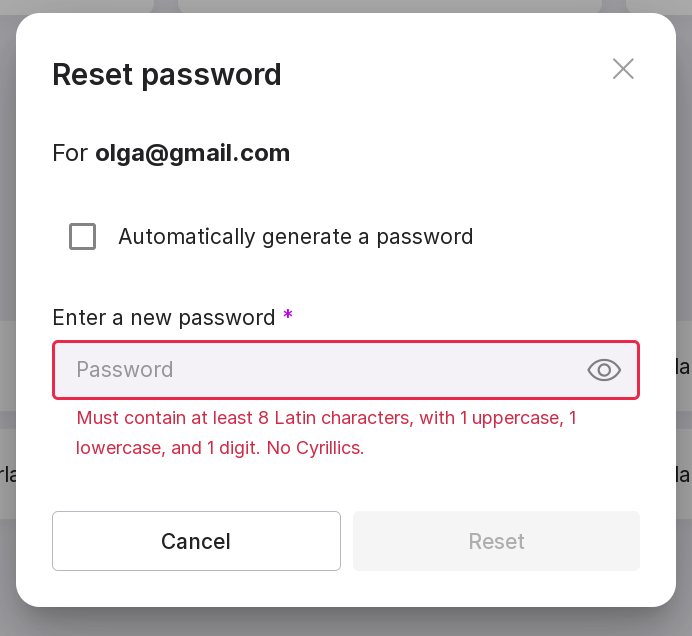Click the purple required-field asterisk
This screenshot has width=692, height=636.
pyautogui.click(x=288, y=317)
